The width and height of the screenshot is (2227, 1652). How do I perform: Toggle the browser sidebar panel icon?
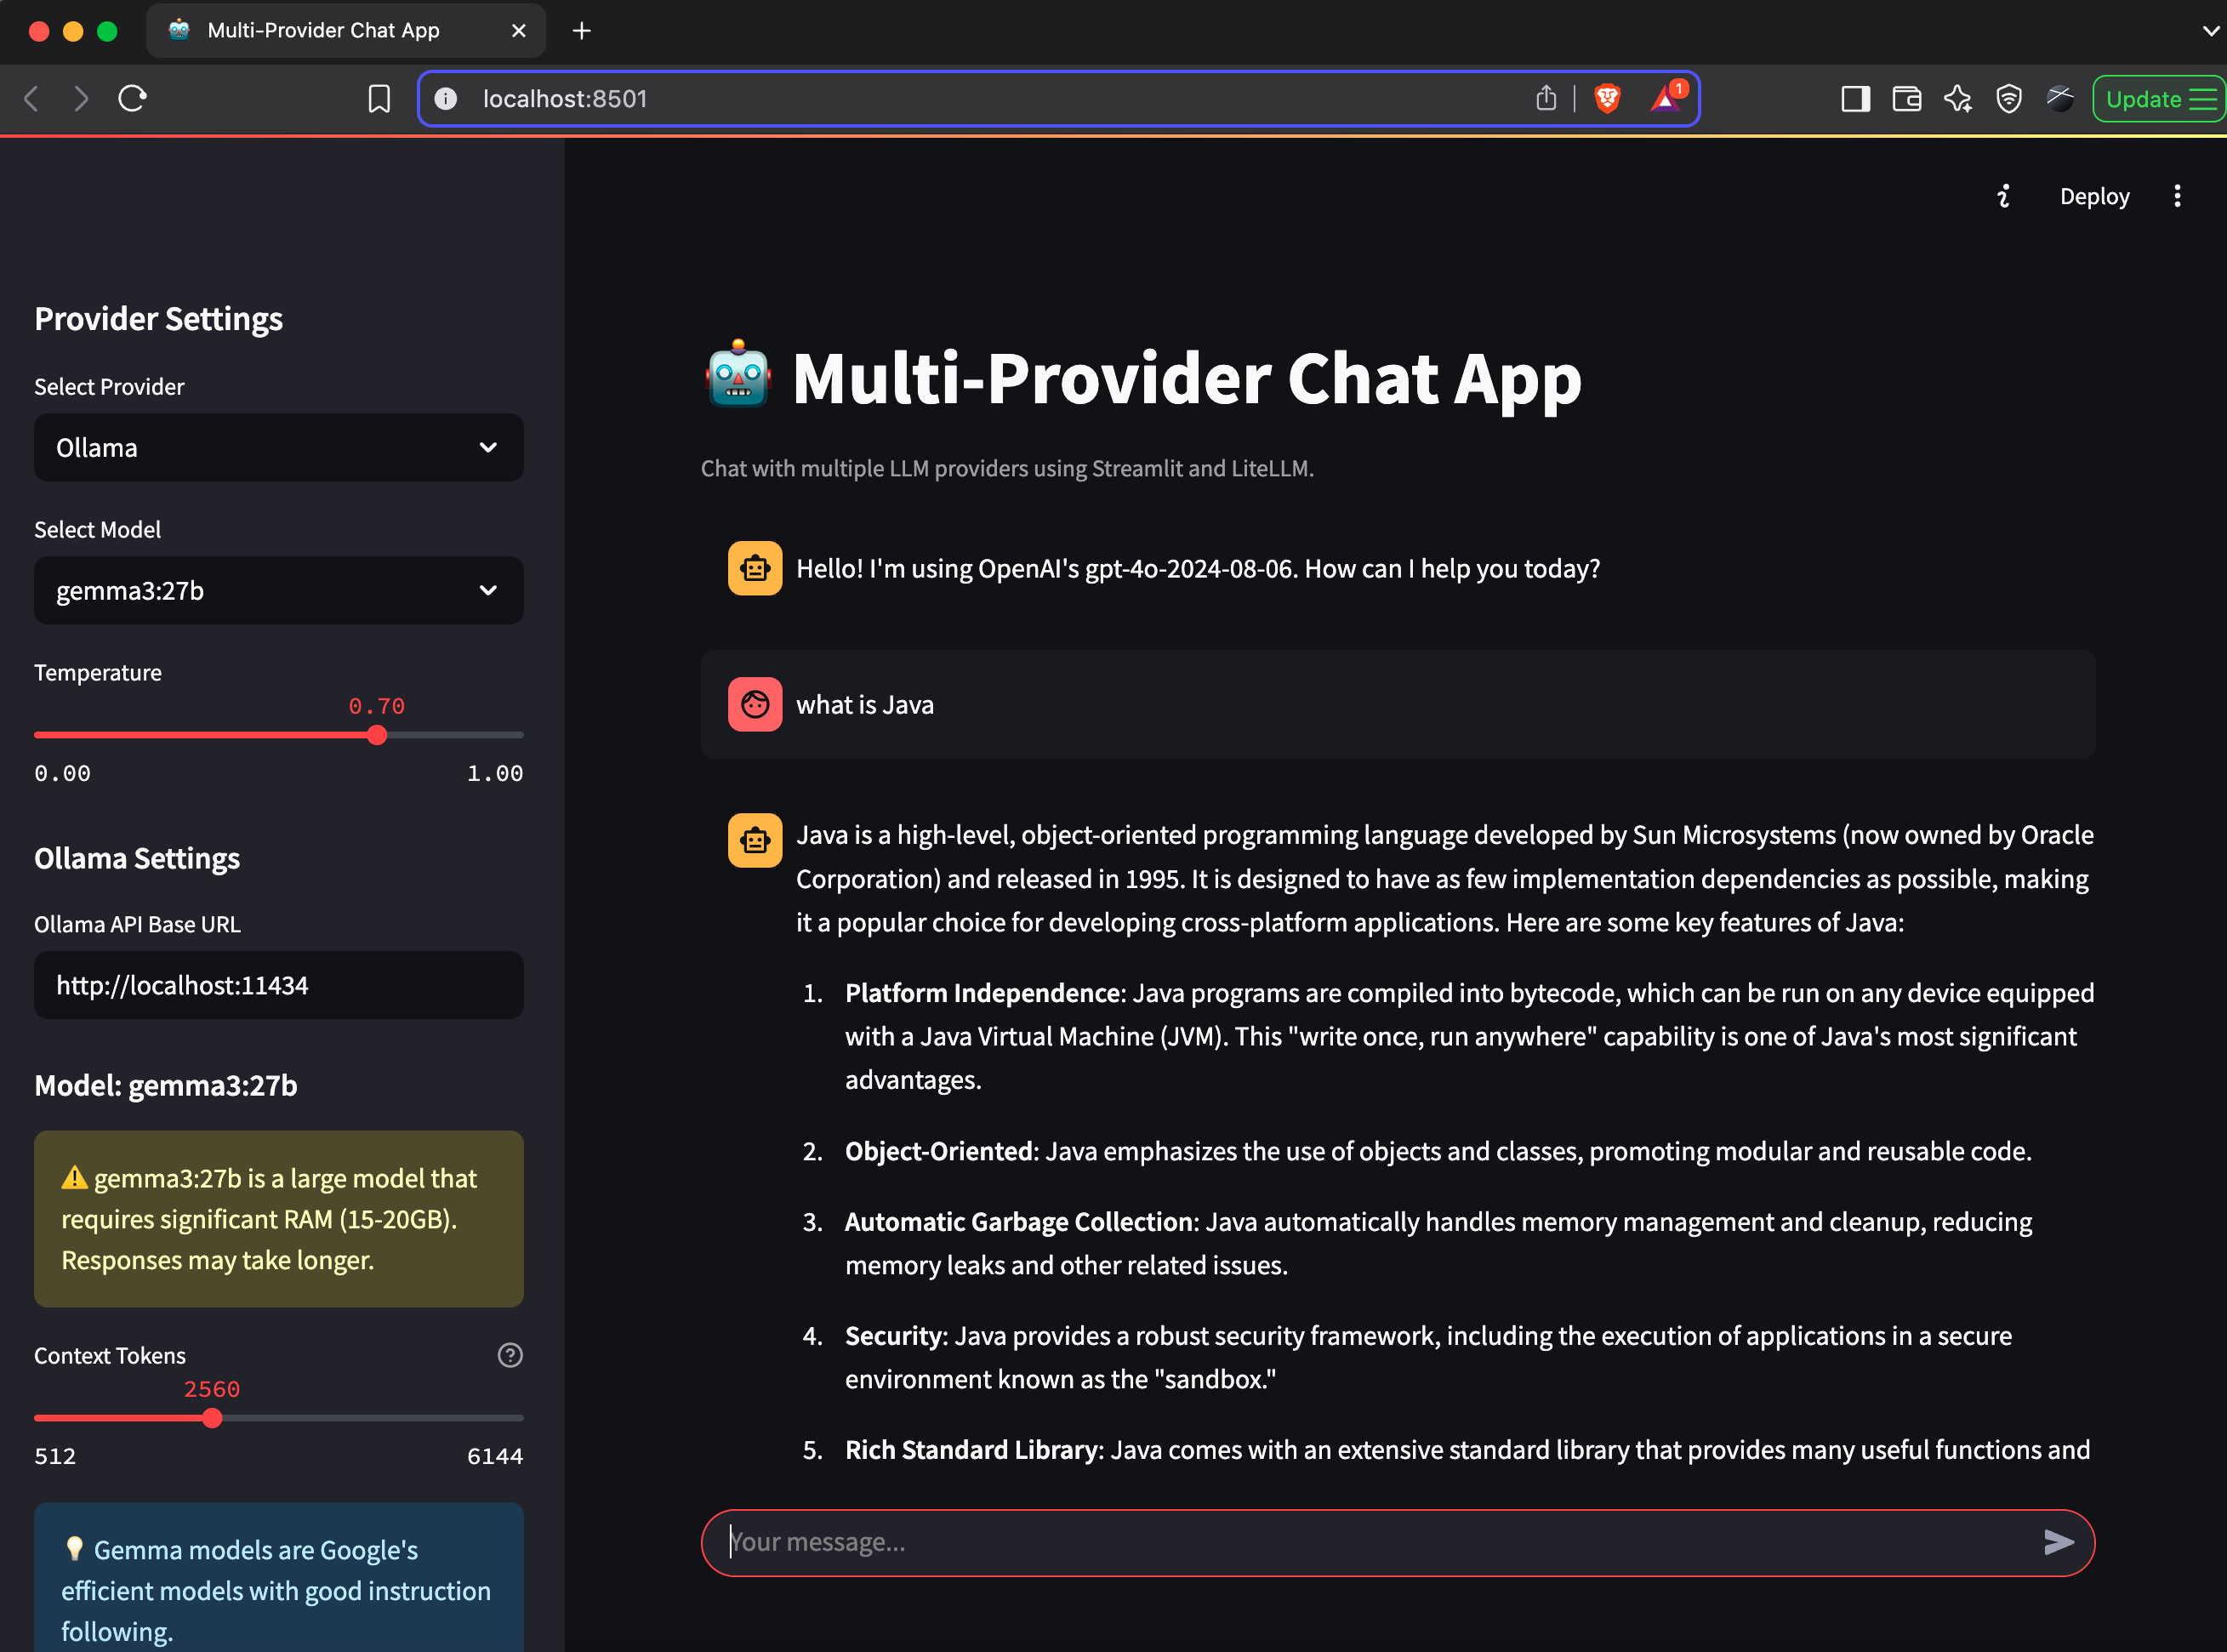(1855, 99)
